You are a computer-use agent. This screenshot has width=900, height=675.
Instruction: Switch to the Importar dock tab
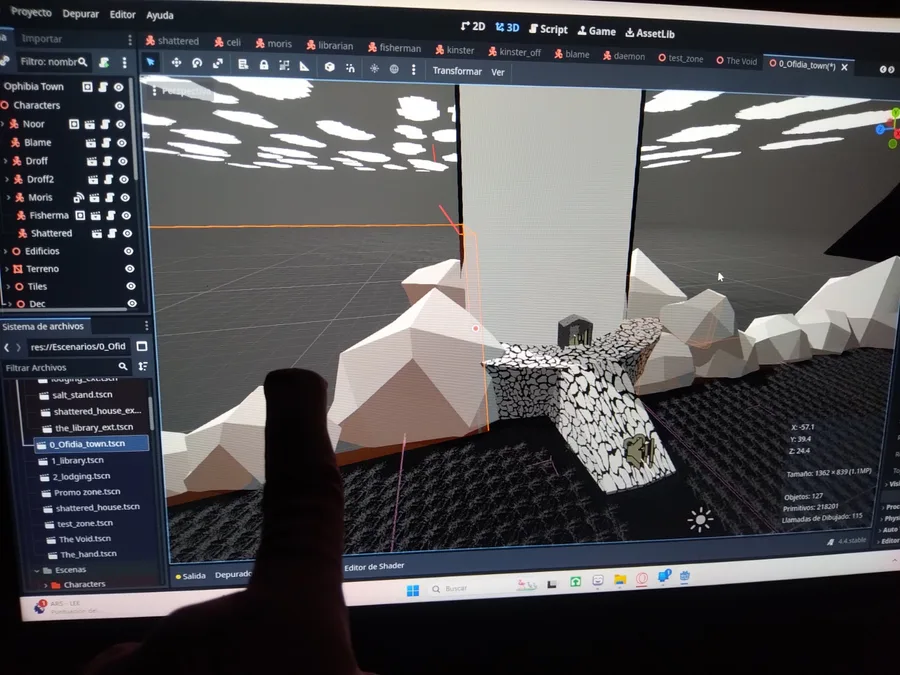point(41,38)
